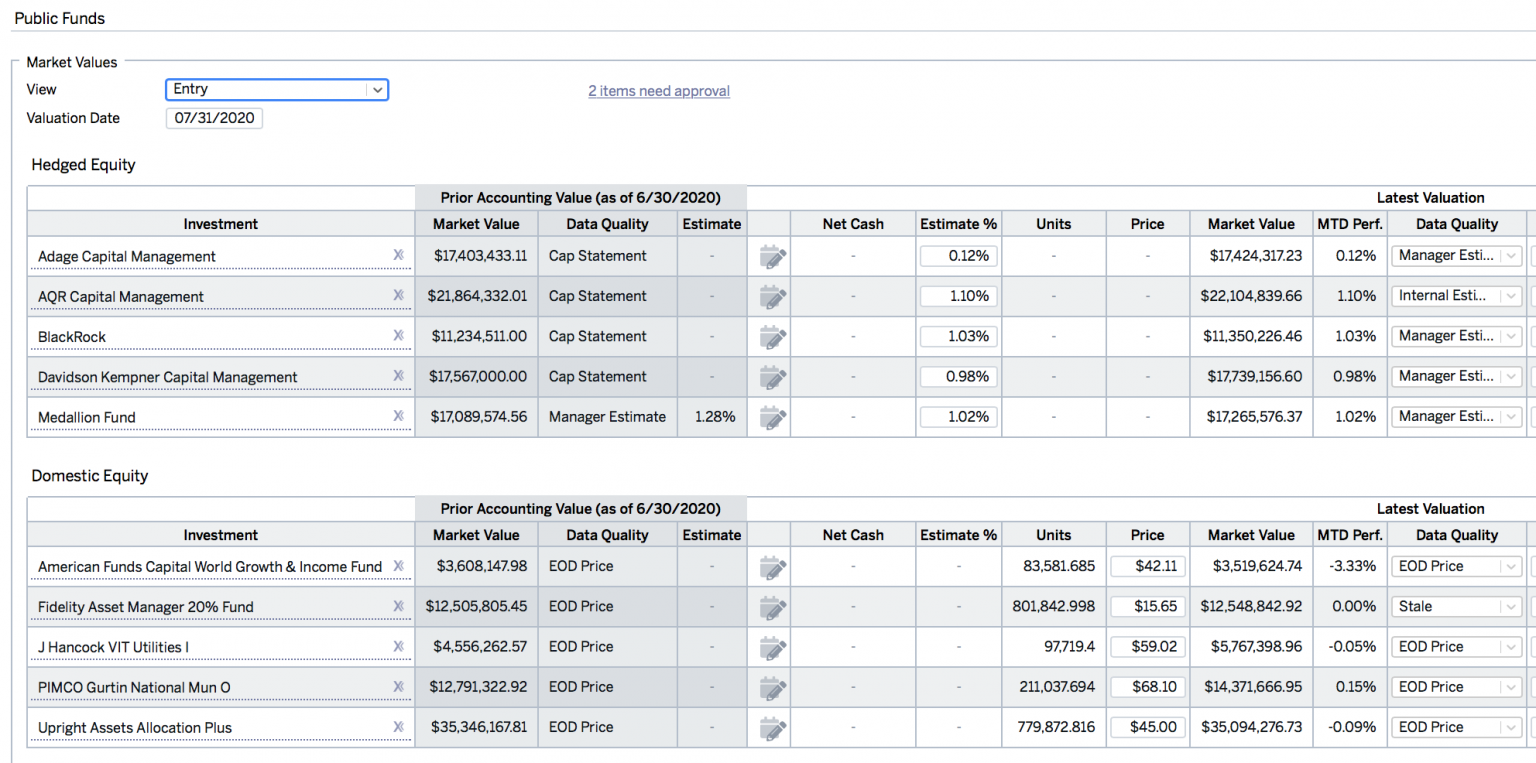Click edit note icon for Upright Assets Allocation Plus
Viewport: 1536px width, 763px height.
[x=772, y=728]
